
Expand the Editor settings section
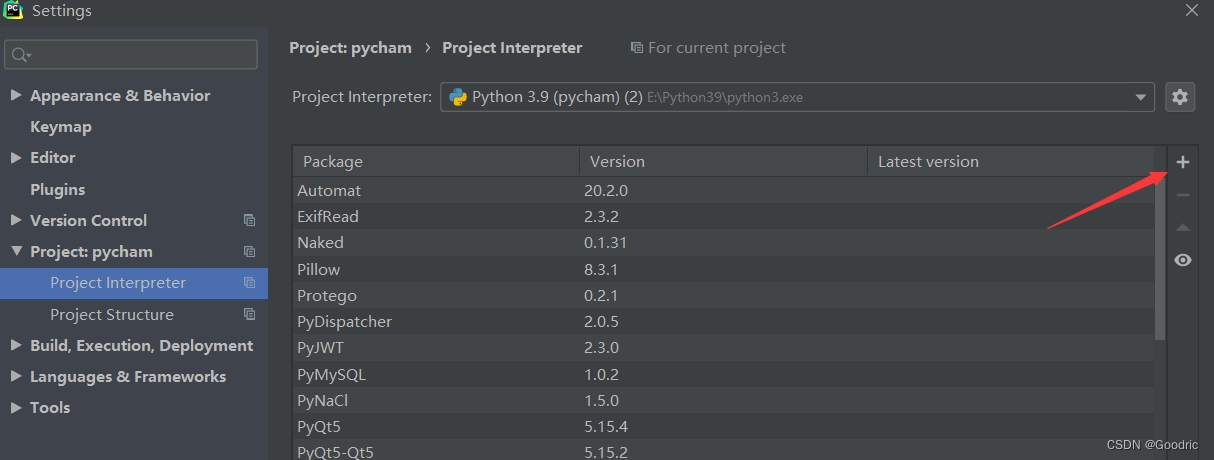click(x=16, y=158)
